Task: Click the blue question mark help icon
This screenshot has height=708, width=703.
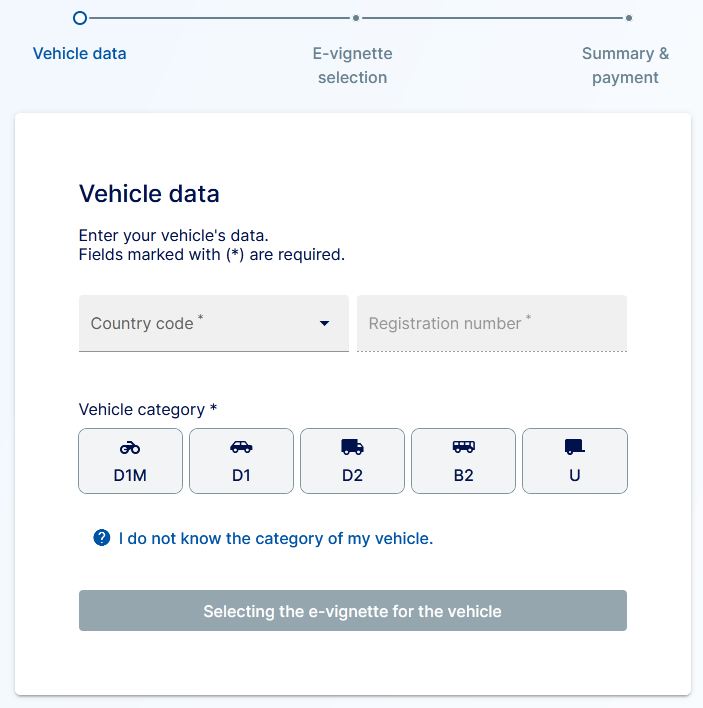Action: pyautogui.click(x=101, y=538)
